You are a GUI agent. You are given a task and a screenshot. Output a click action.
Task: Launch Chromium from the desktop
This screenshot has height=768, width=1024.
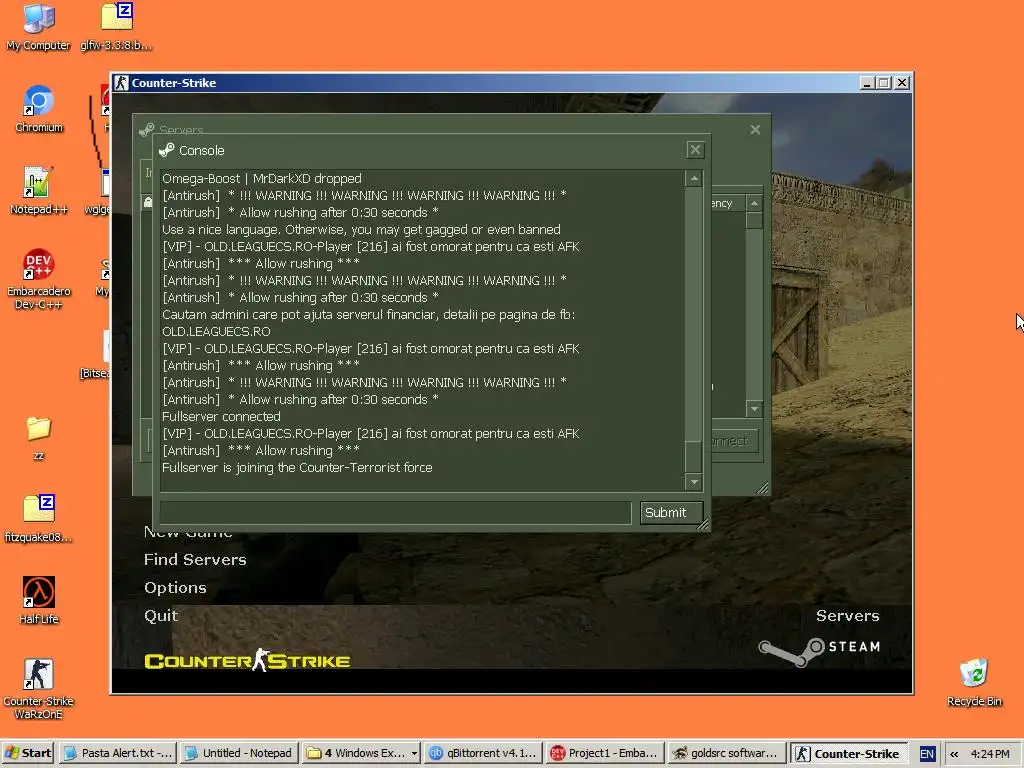[39, 109]
